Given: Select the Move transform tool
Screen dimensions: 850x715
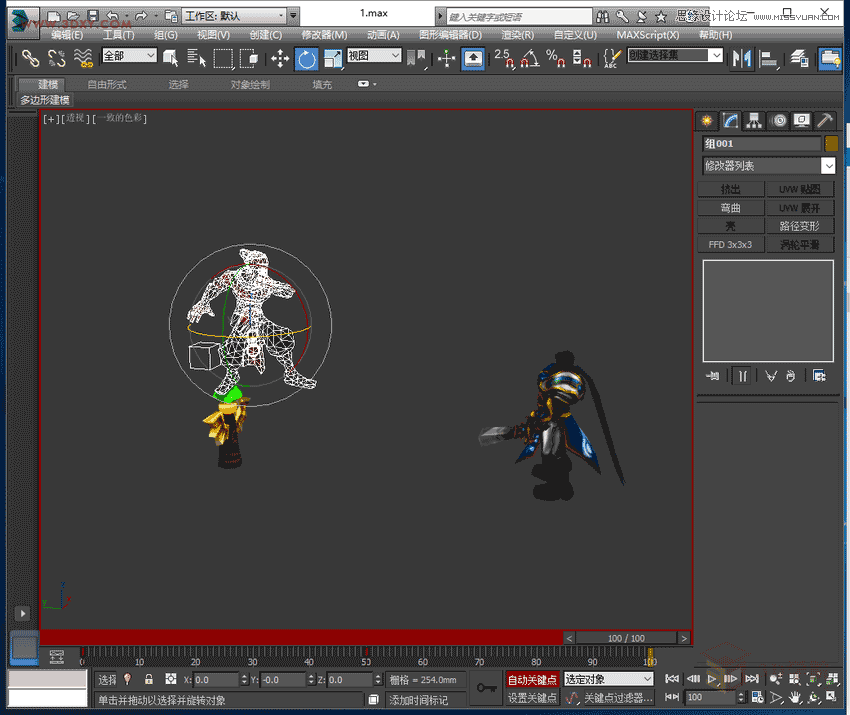Looking at the screenshot, I should (x=281, y=59).
